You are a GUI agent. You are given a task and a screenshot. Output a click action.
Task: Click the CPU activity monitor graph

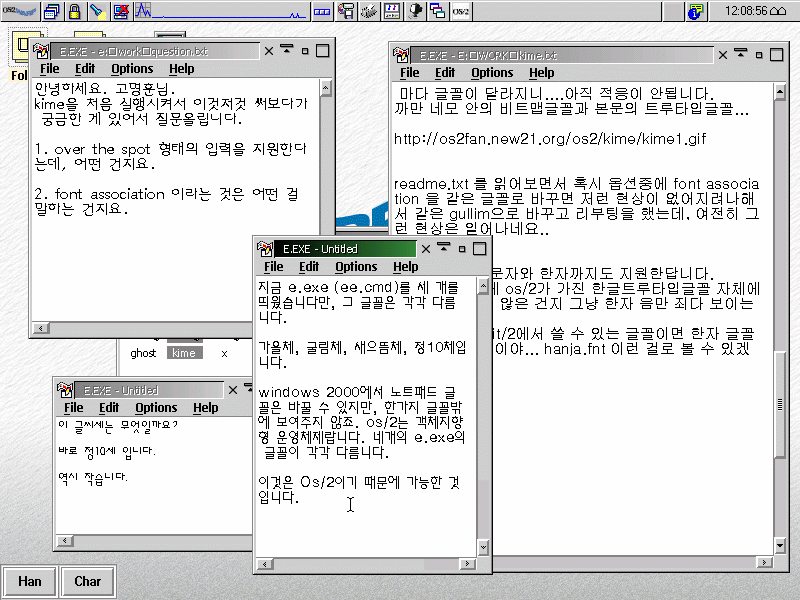(x=222, y=11)
